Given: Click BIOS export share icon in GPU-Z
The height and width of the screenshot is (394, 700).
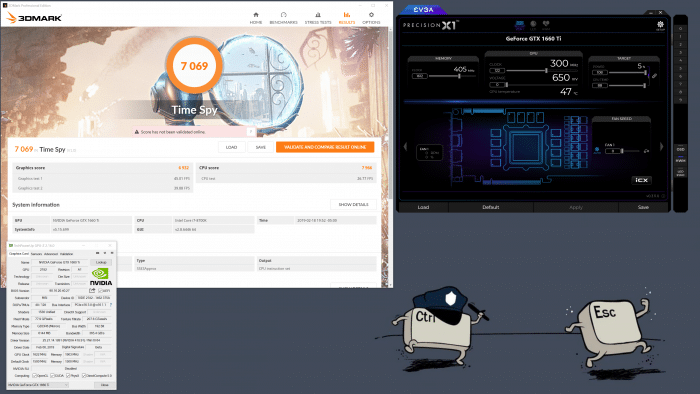Looking at the screenshot, I should point(92,290).
